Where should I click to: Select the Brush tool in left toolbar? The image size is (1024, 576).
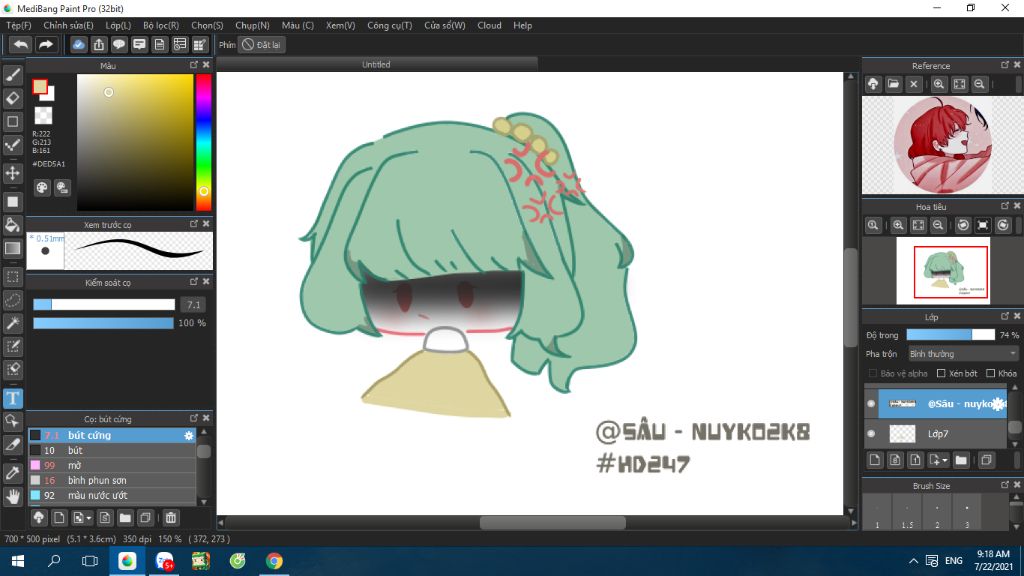coord(12,75)
